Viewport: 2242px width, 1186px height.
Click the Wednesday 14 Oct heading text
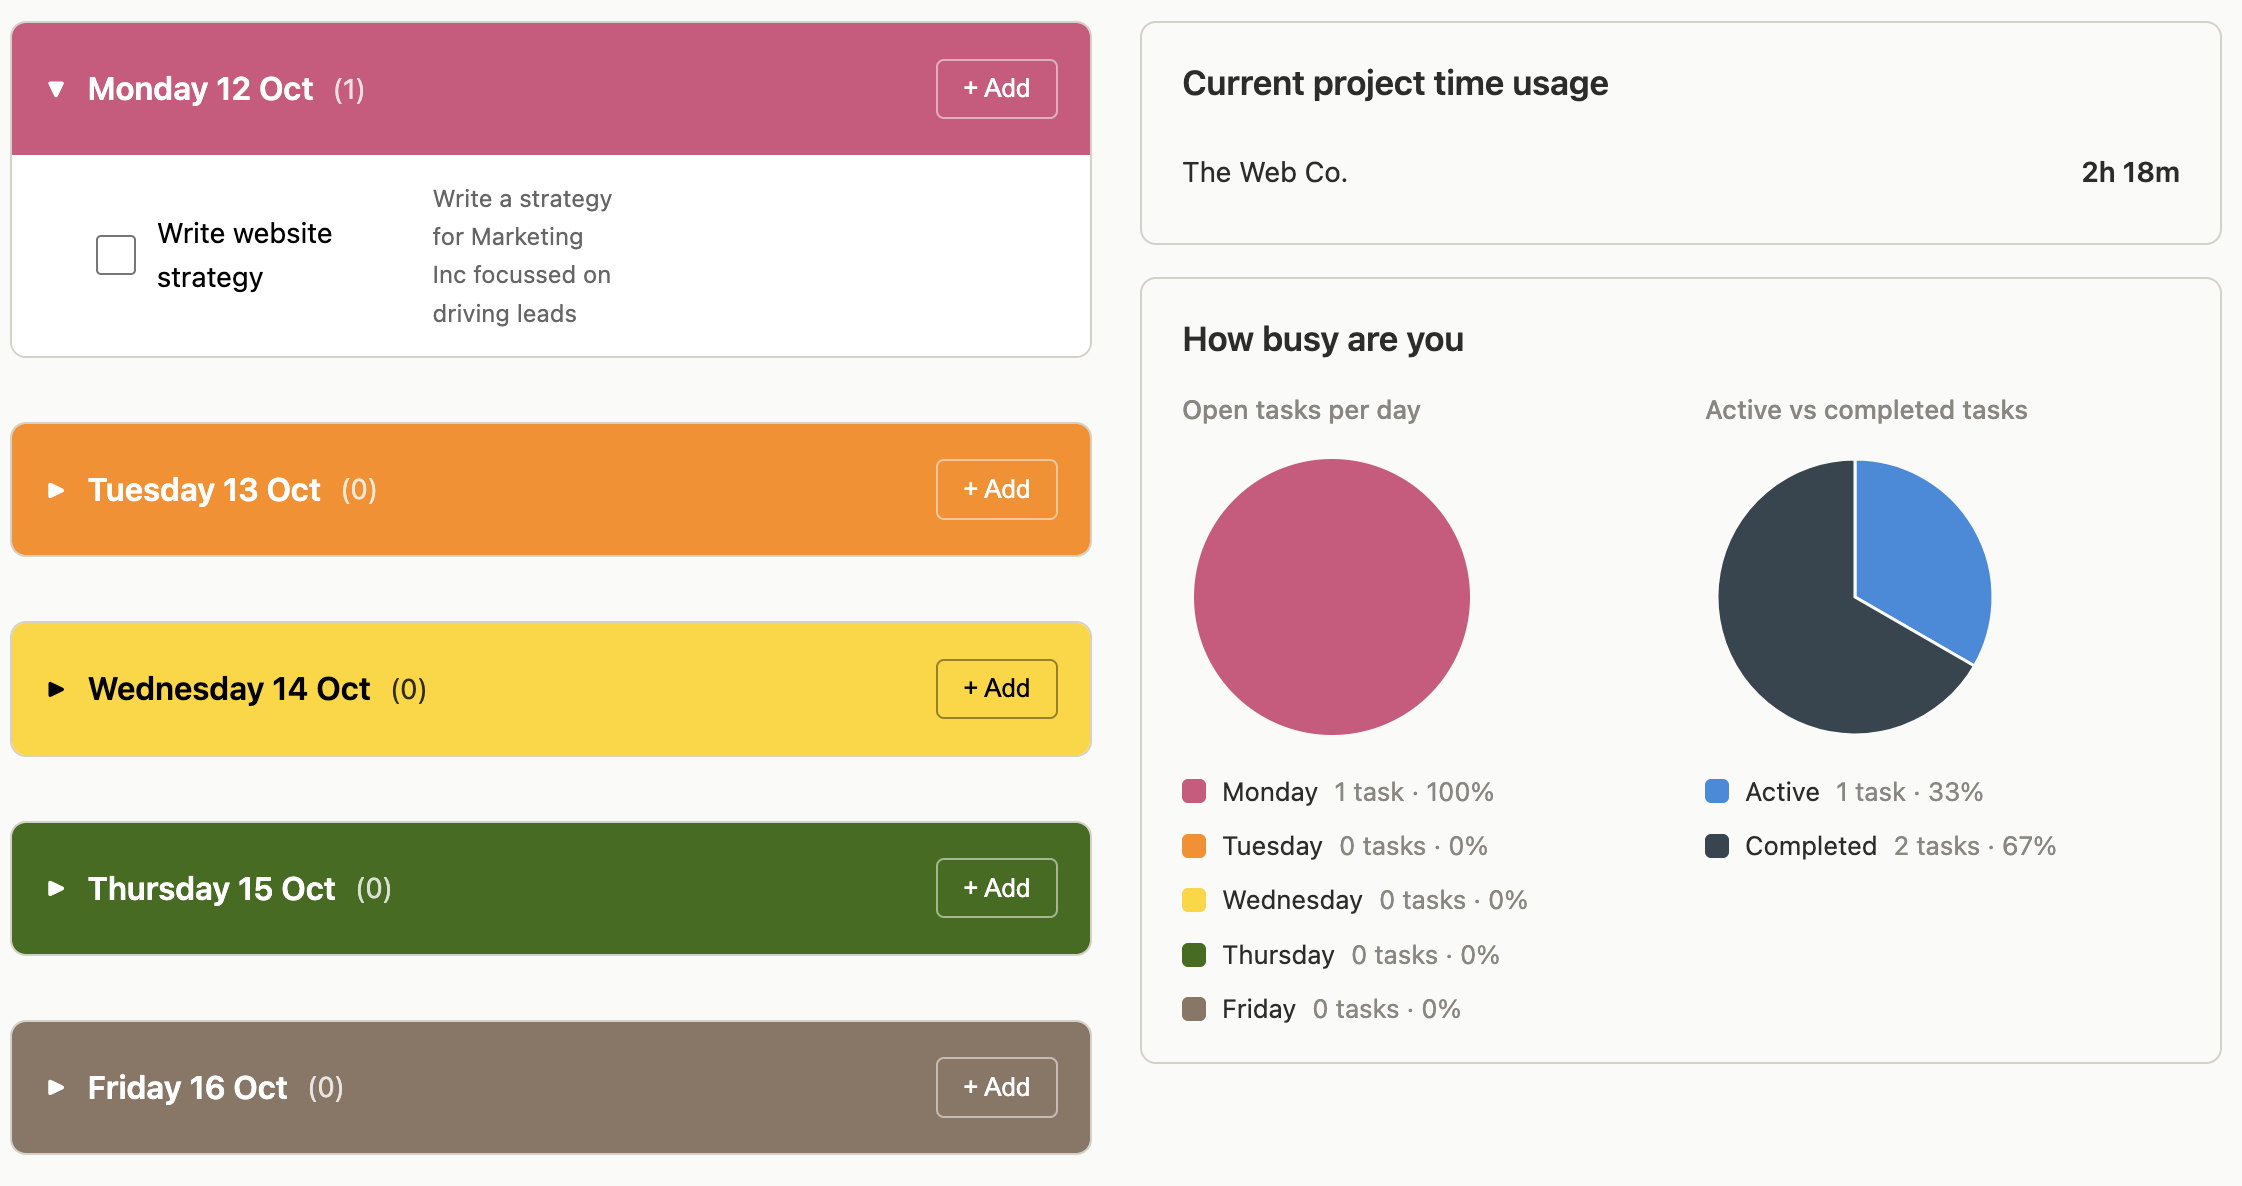[x=229, y=689]
